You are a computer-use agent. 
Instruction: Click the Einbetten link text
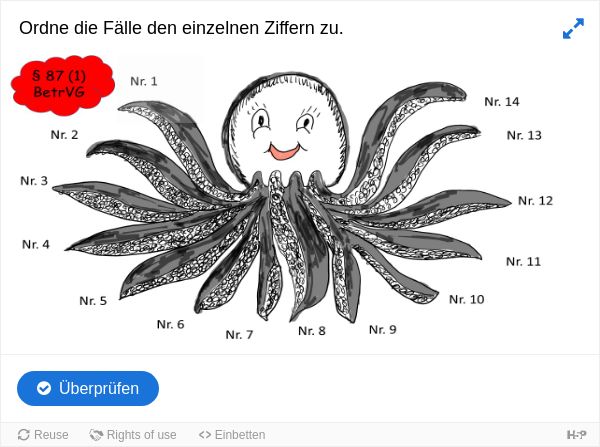pos(240,435)
